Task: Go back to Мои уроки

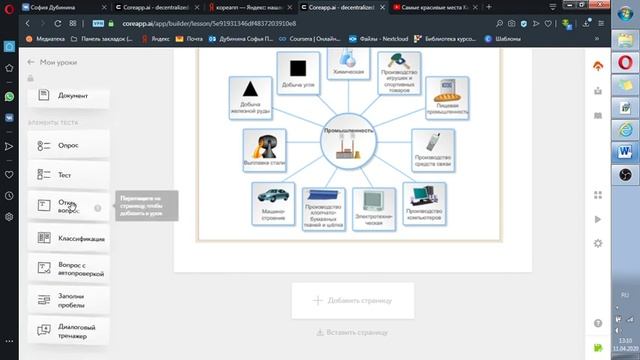Action: [52, 62]
